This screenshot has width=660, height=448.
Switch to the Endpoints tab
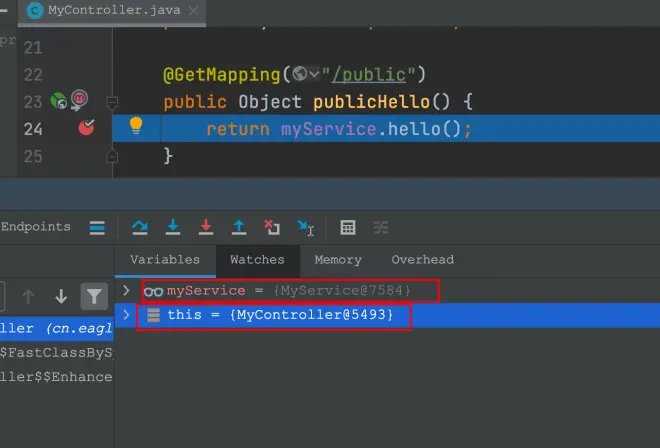point(36,227)
